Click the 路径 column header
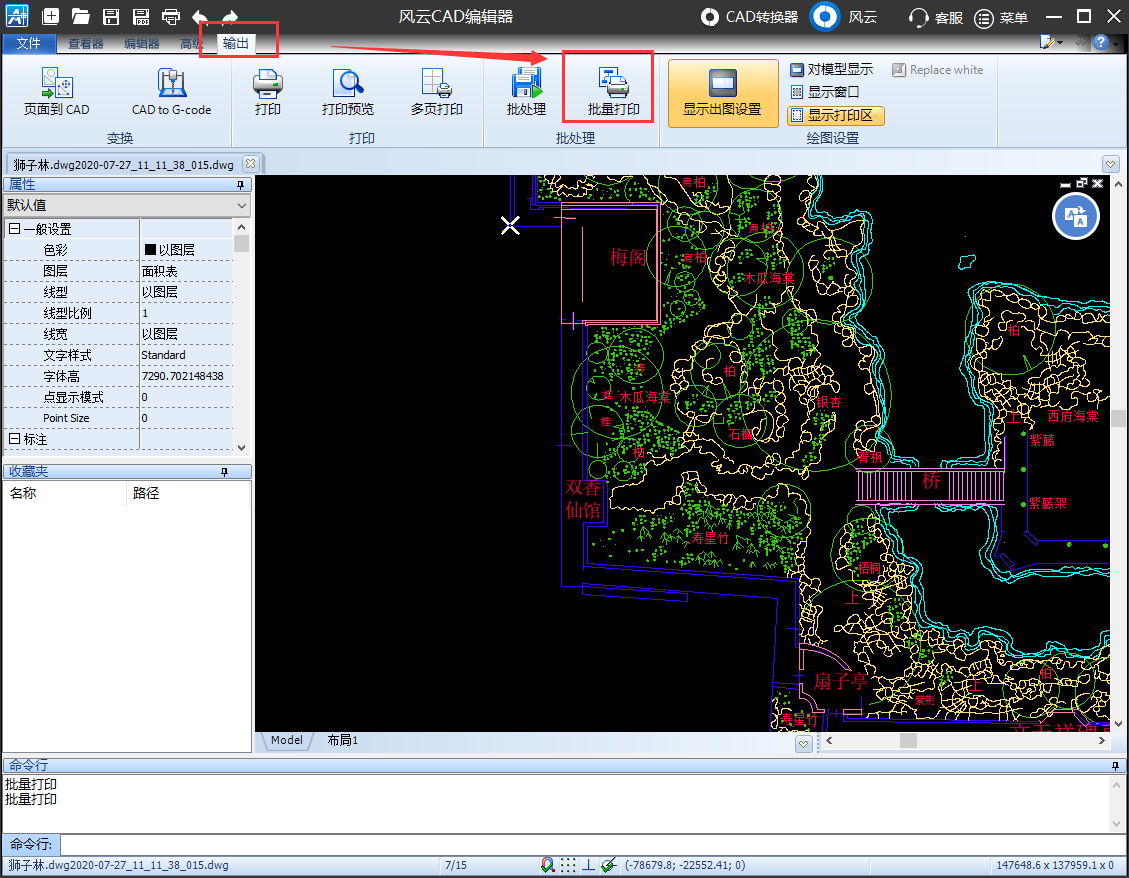Screen dimensions: 1129x878 pos(145,493)
